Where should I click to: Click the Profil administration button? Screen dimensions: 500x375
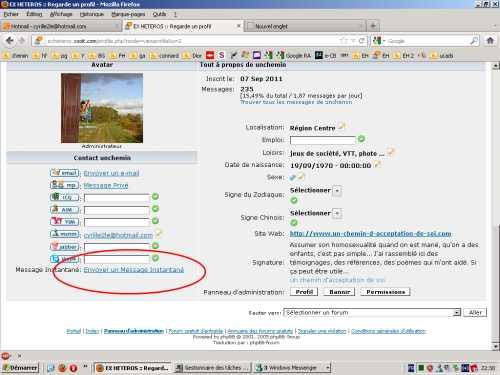(x=304, y=292)
